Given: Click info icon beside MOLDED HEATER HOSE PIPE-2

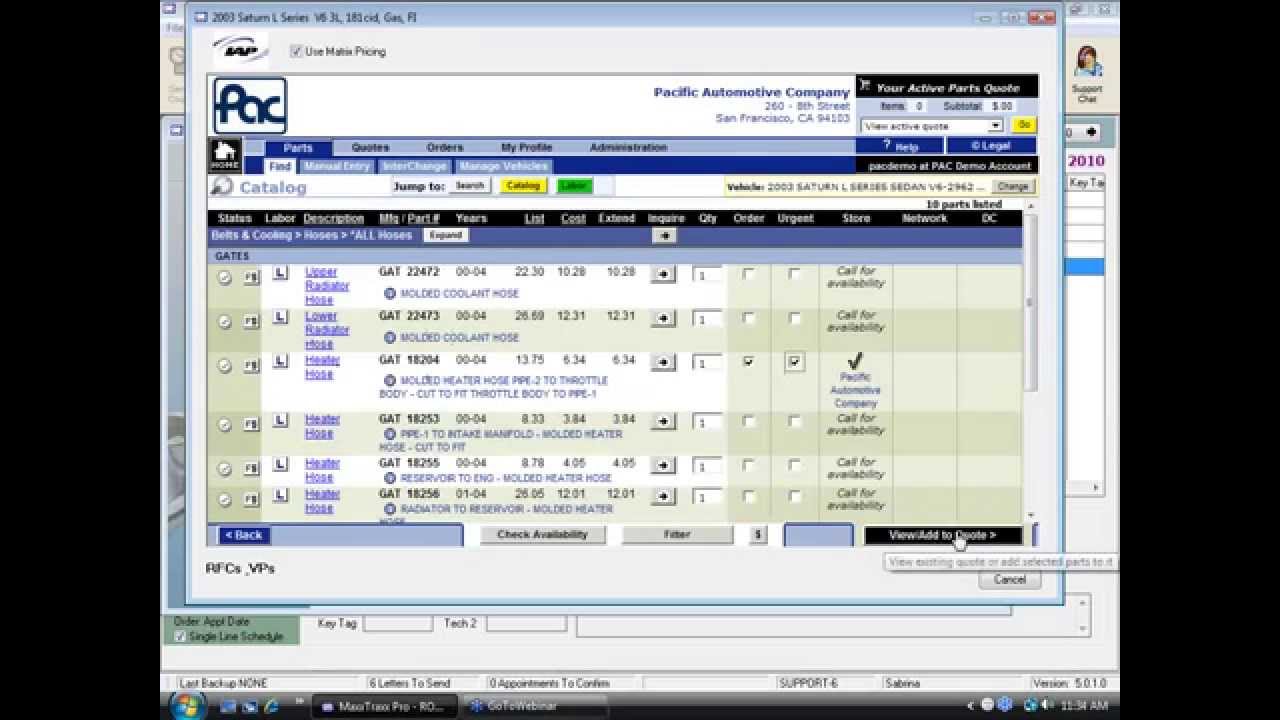Looking at the screenshot, I should tap(390, 381).
